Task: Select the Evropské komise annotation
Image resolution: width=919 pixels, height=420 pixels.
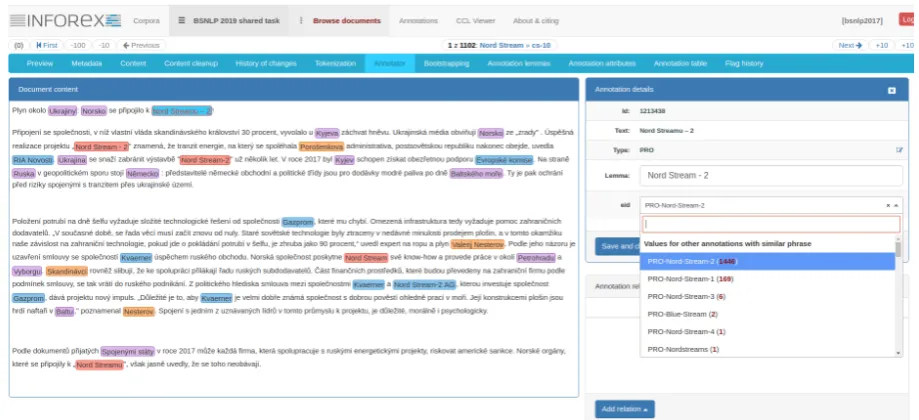Action: [x=504, y=160]
